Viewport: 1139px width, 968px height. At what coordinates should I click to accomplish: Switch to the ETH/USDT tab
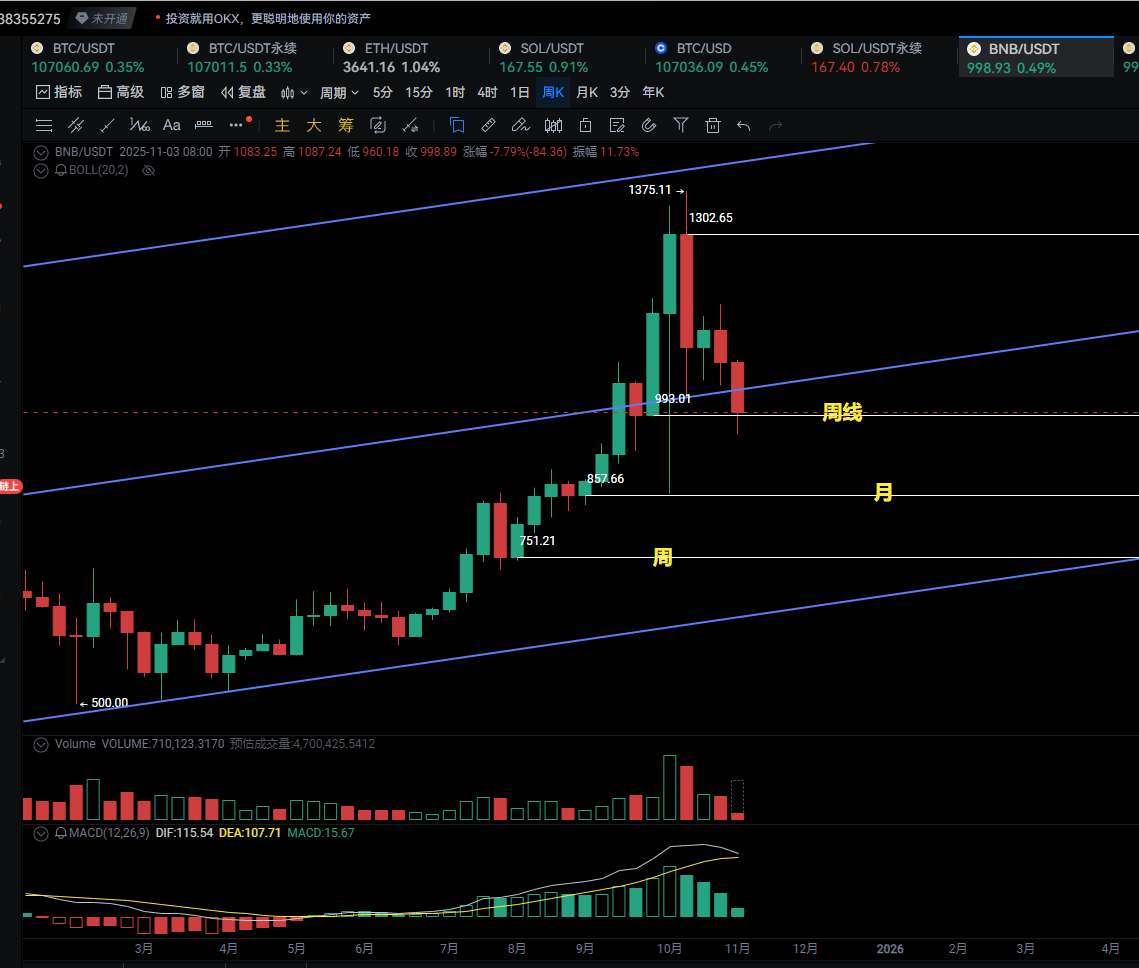396,57
